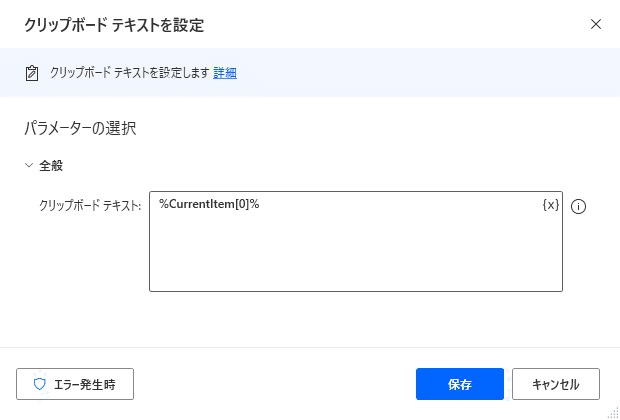Click the 全般 section label
The height and width of the screenshot is (420, 620).
pyautogui.click(x=51, y=165)
